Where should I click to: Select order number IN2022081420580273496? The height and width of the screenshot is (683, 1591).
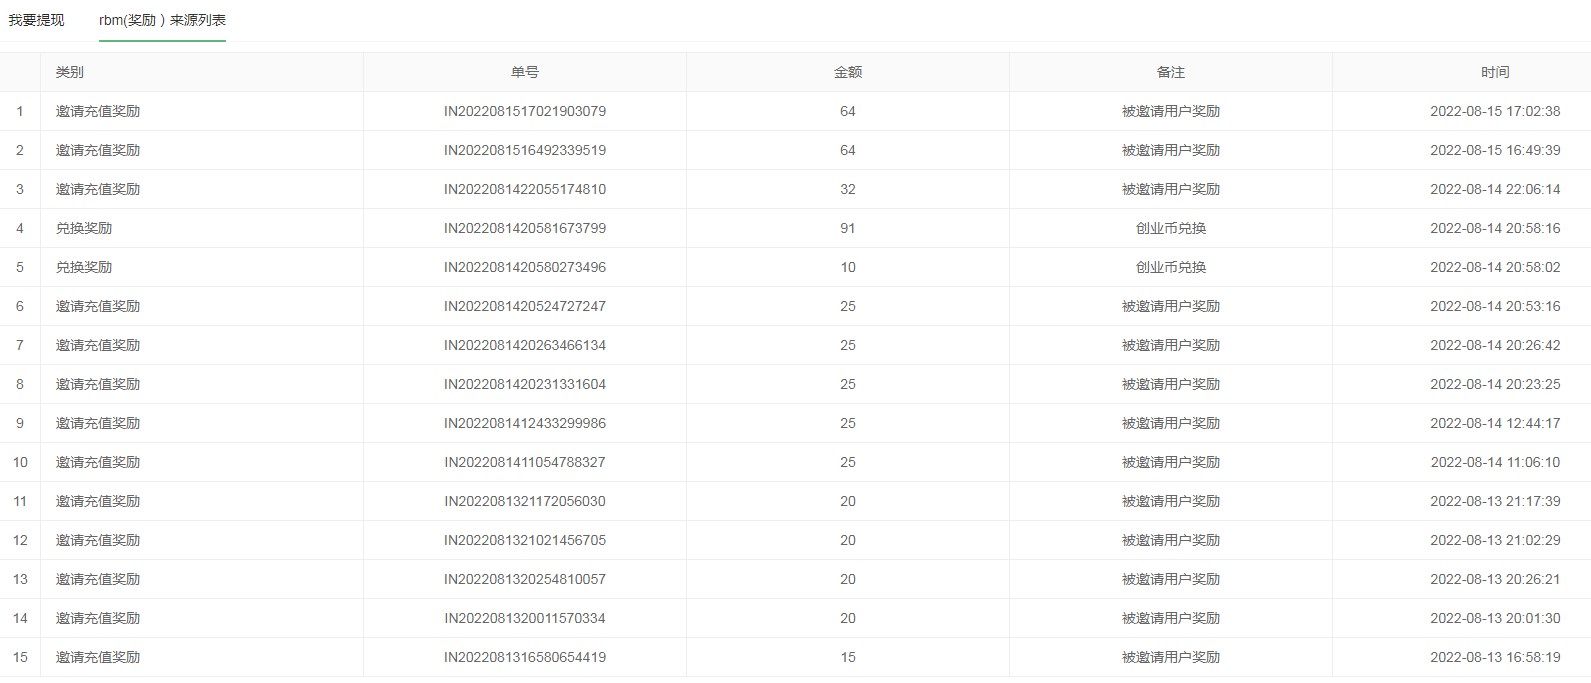tap(525, 267)
